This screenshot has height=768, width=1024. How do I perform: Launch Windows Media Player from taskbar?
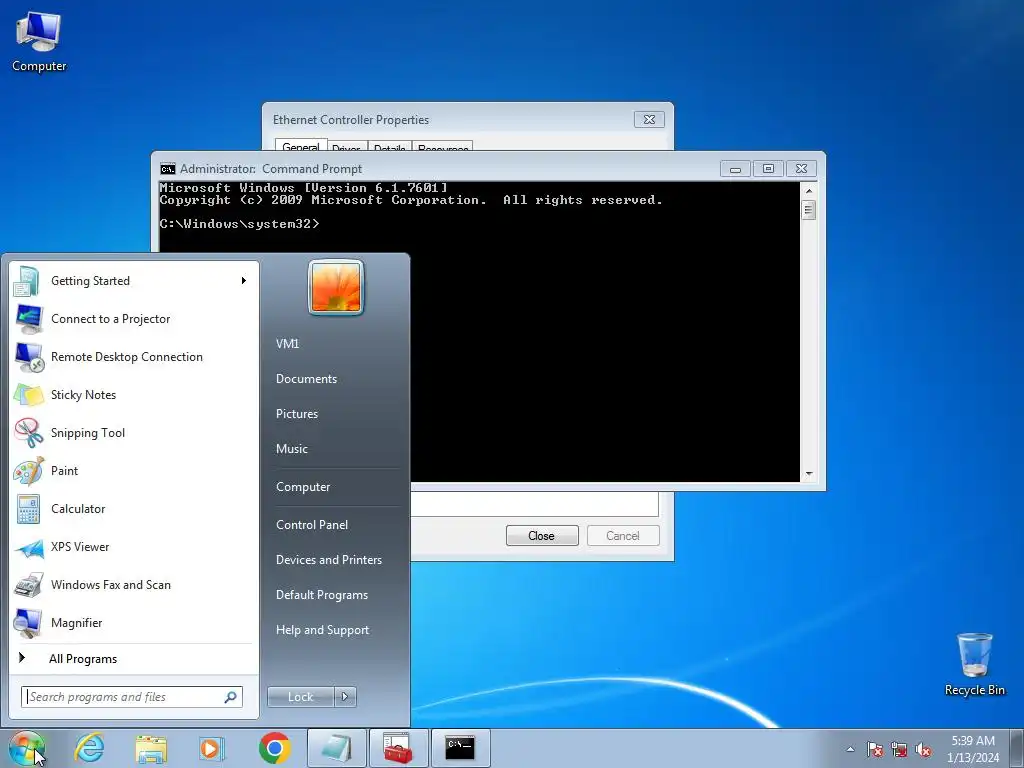(x=212, y=748)
